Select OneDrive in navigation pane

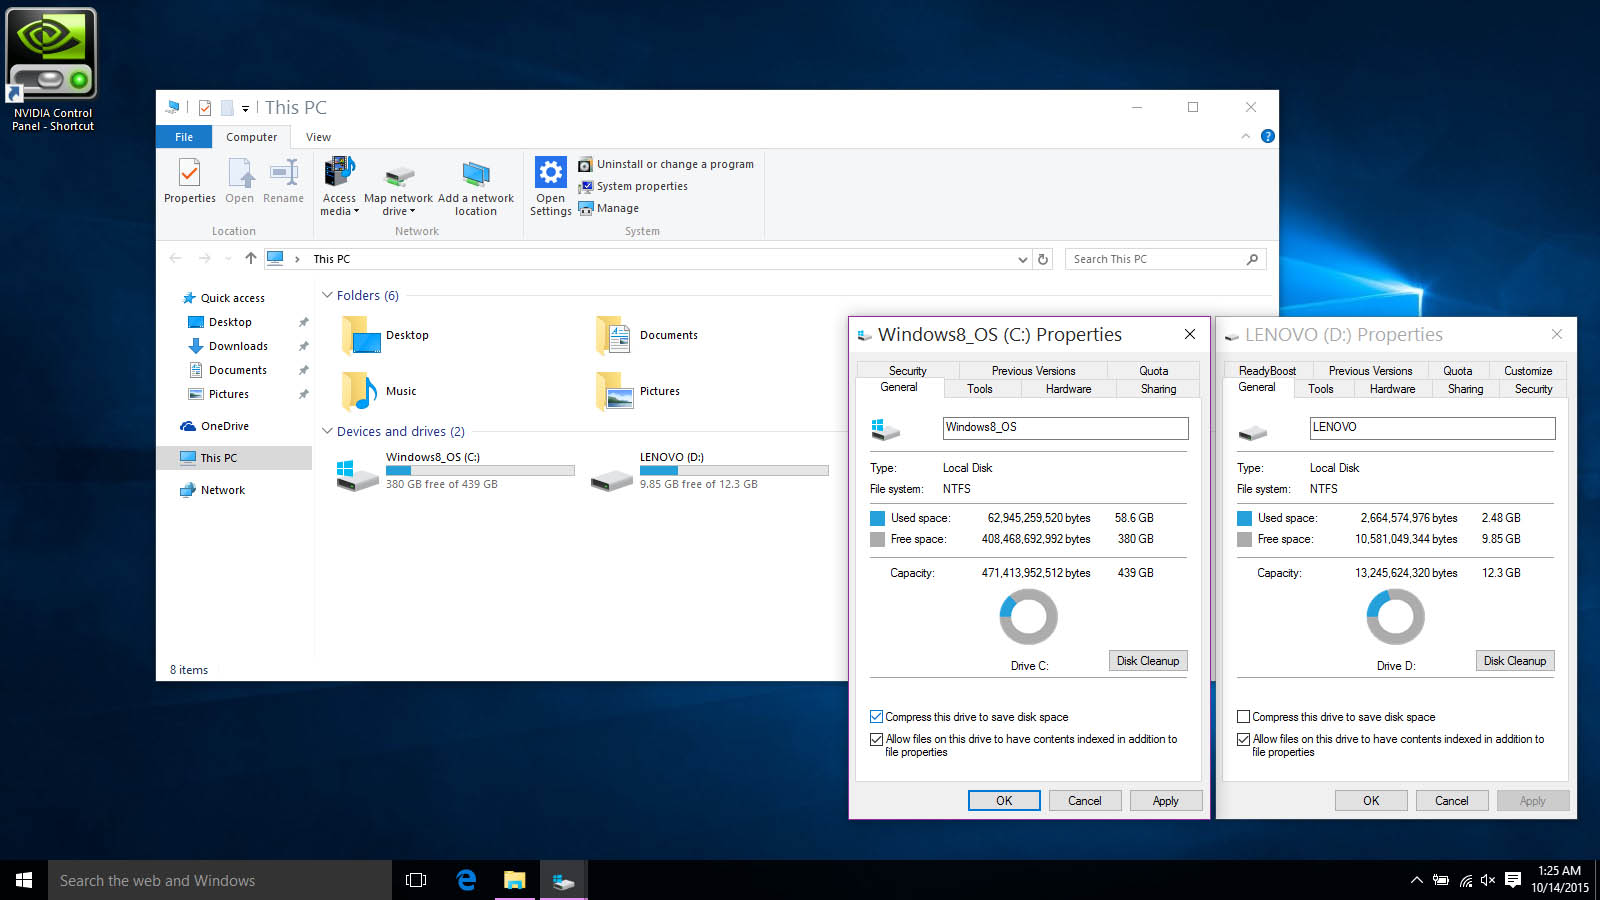(x=215, y=426)
